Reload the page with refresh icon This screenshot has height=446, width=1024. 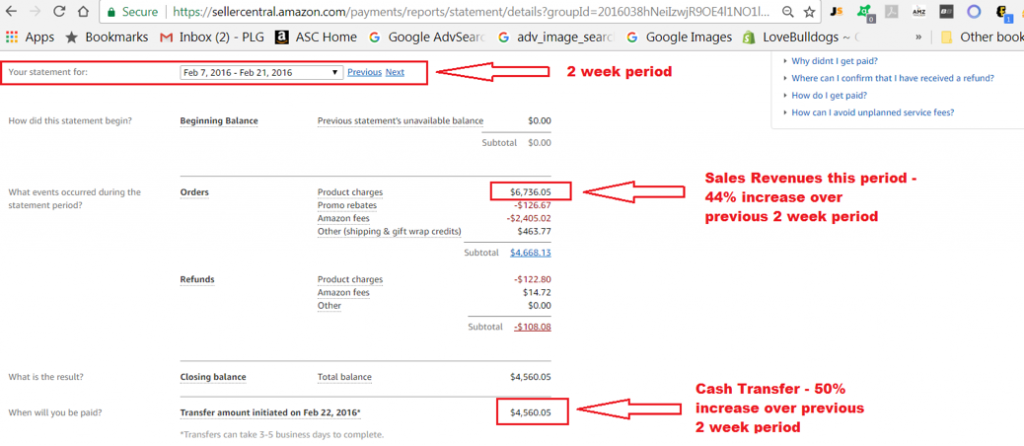[59, 13]
